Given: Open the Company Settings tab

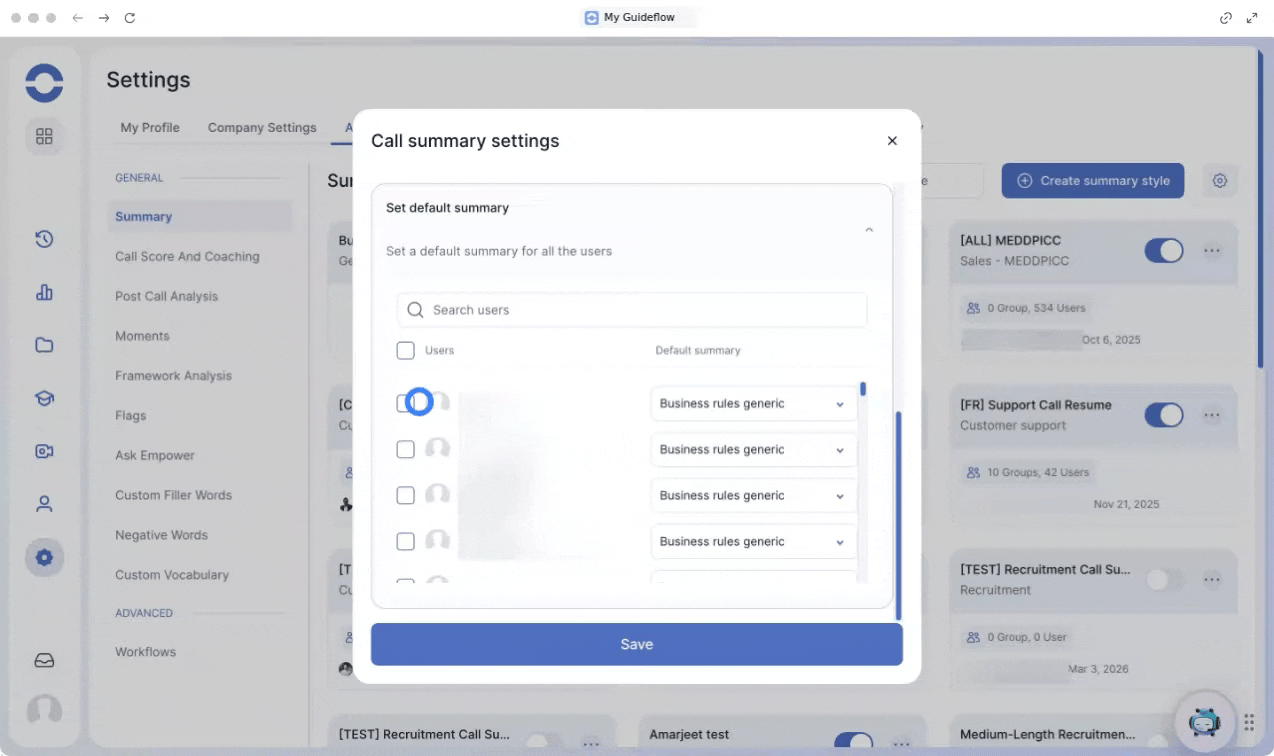Looking at the screenshot, I should [x=262, y=128].
